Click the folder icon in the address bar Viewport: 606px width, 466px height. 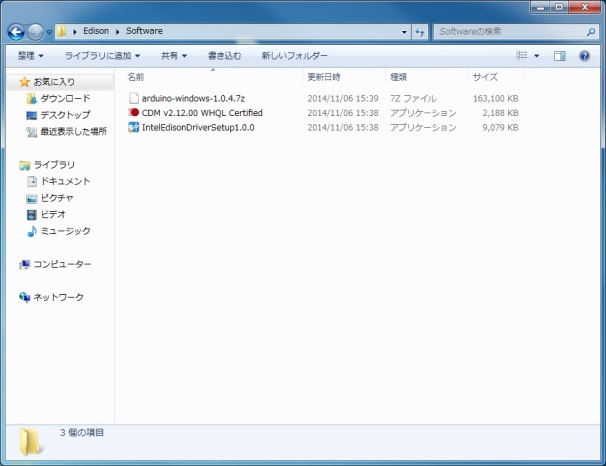(61, 31)
